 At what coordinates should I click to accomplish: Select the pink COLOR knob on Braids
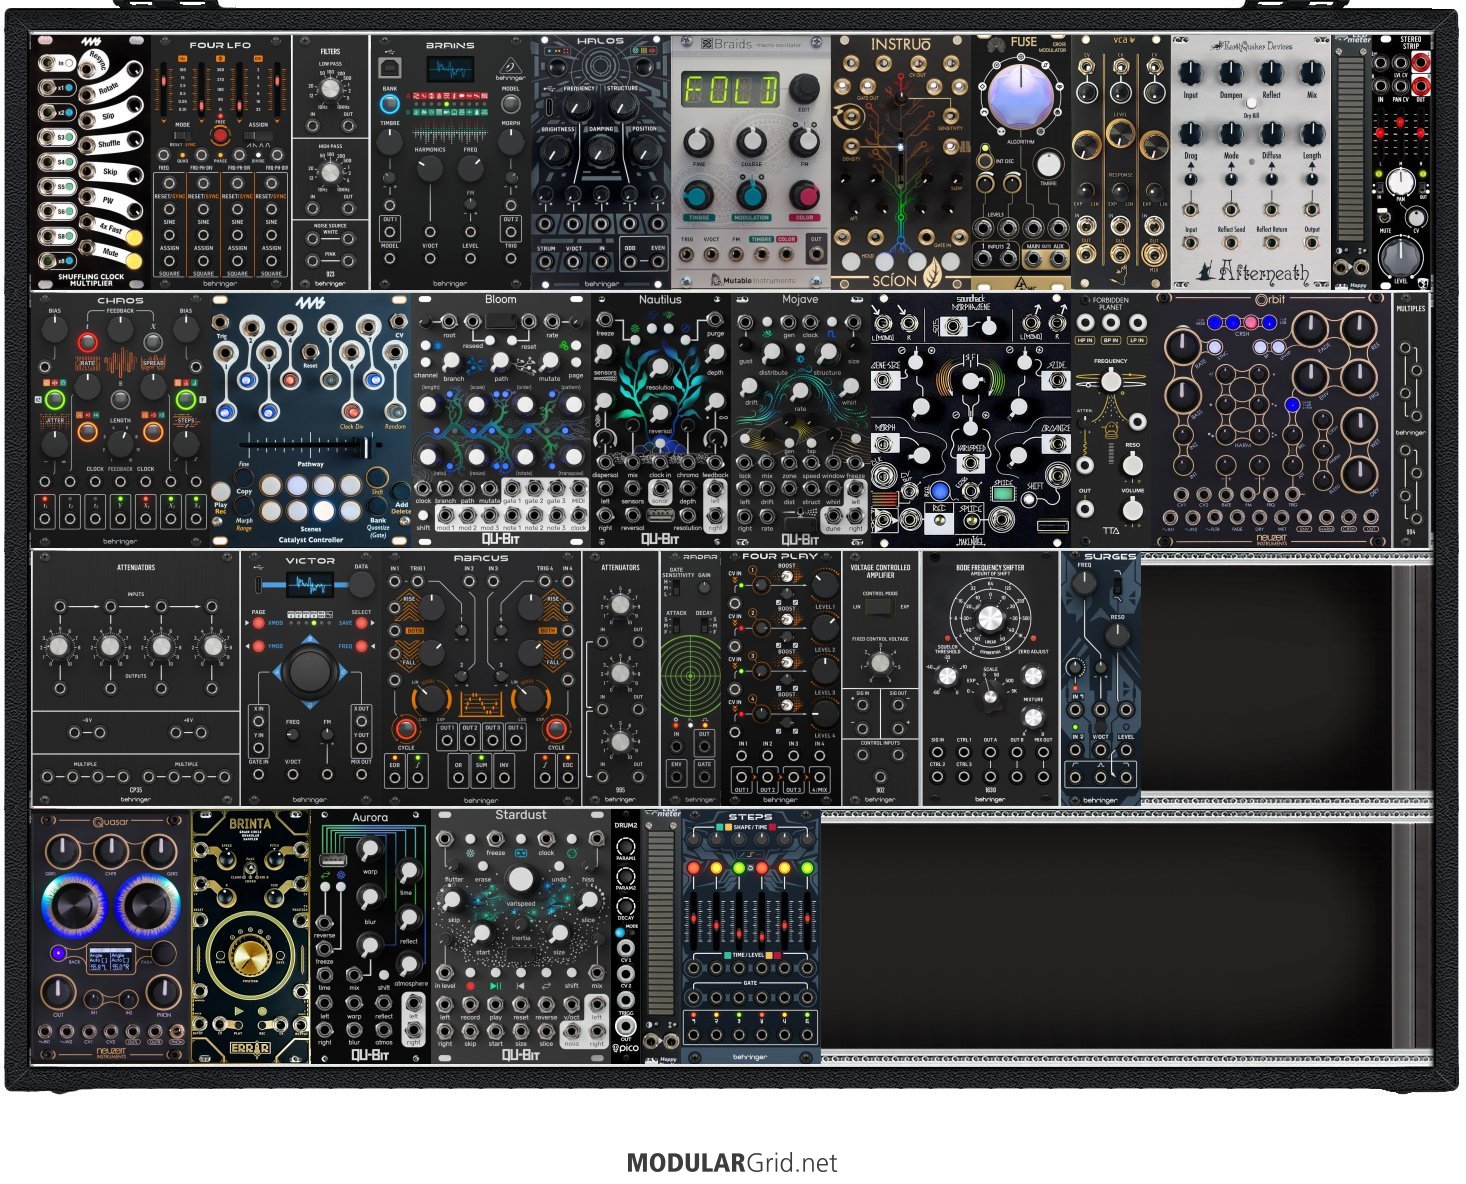pos(804,195)
